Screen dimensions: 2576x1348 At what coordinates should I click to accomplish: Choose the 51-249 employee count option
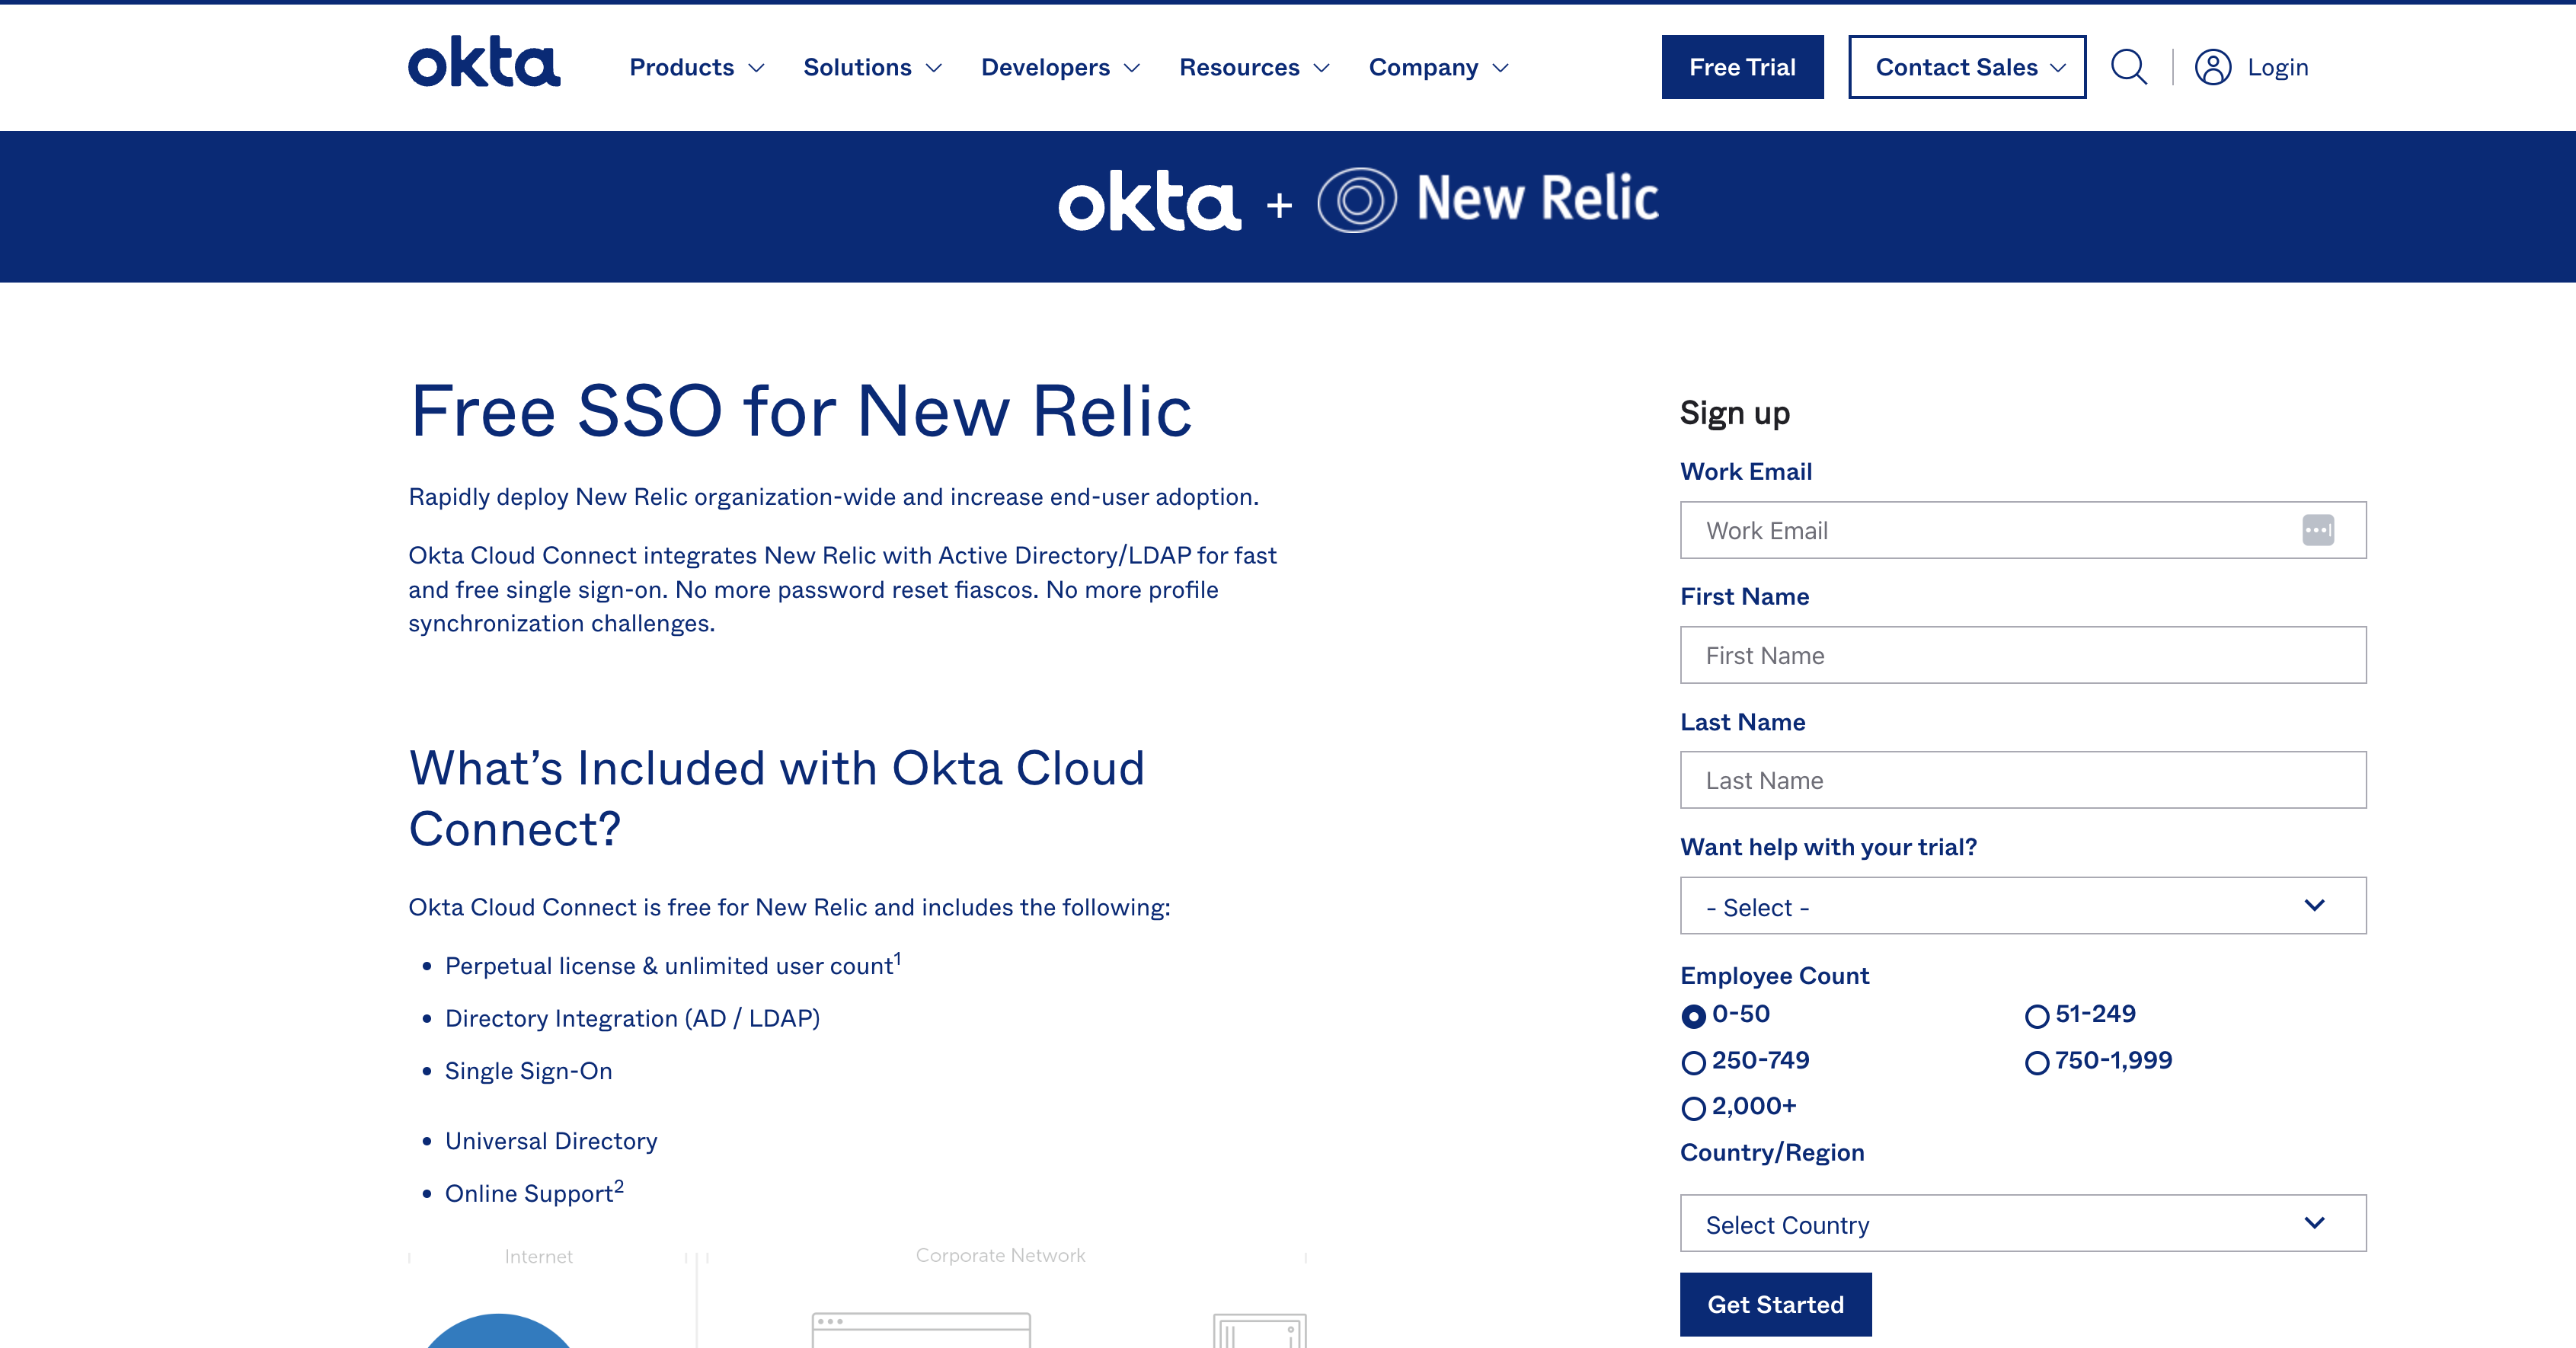pyautogui.click(x=2037, y=1016)
